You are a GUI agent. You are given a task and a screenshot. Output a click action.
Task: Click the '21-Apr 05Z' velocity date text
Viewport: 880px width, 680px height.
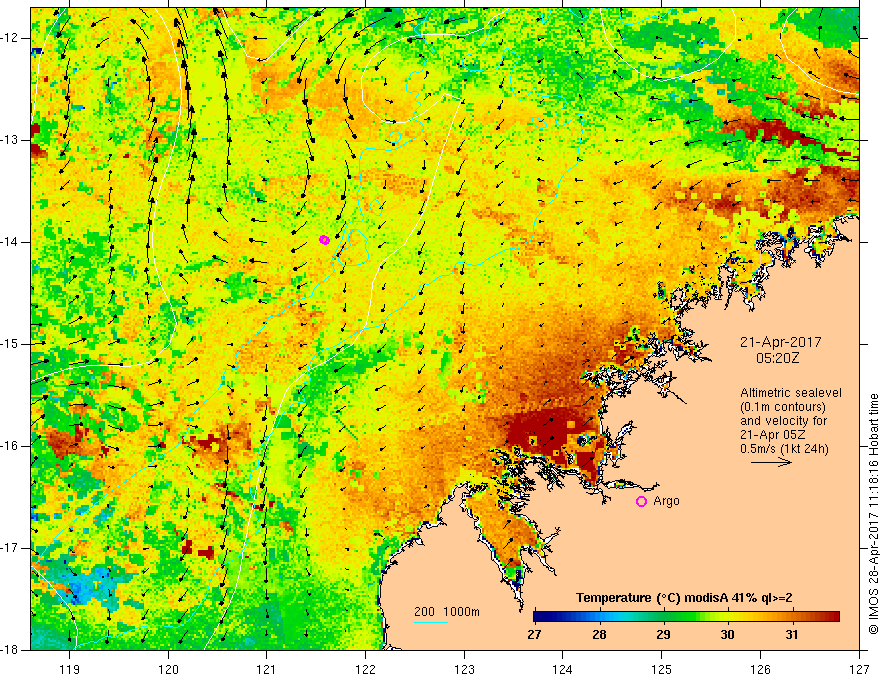pyautogui.click(x=773, y=435)
